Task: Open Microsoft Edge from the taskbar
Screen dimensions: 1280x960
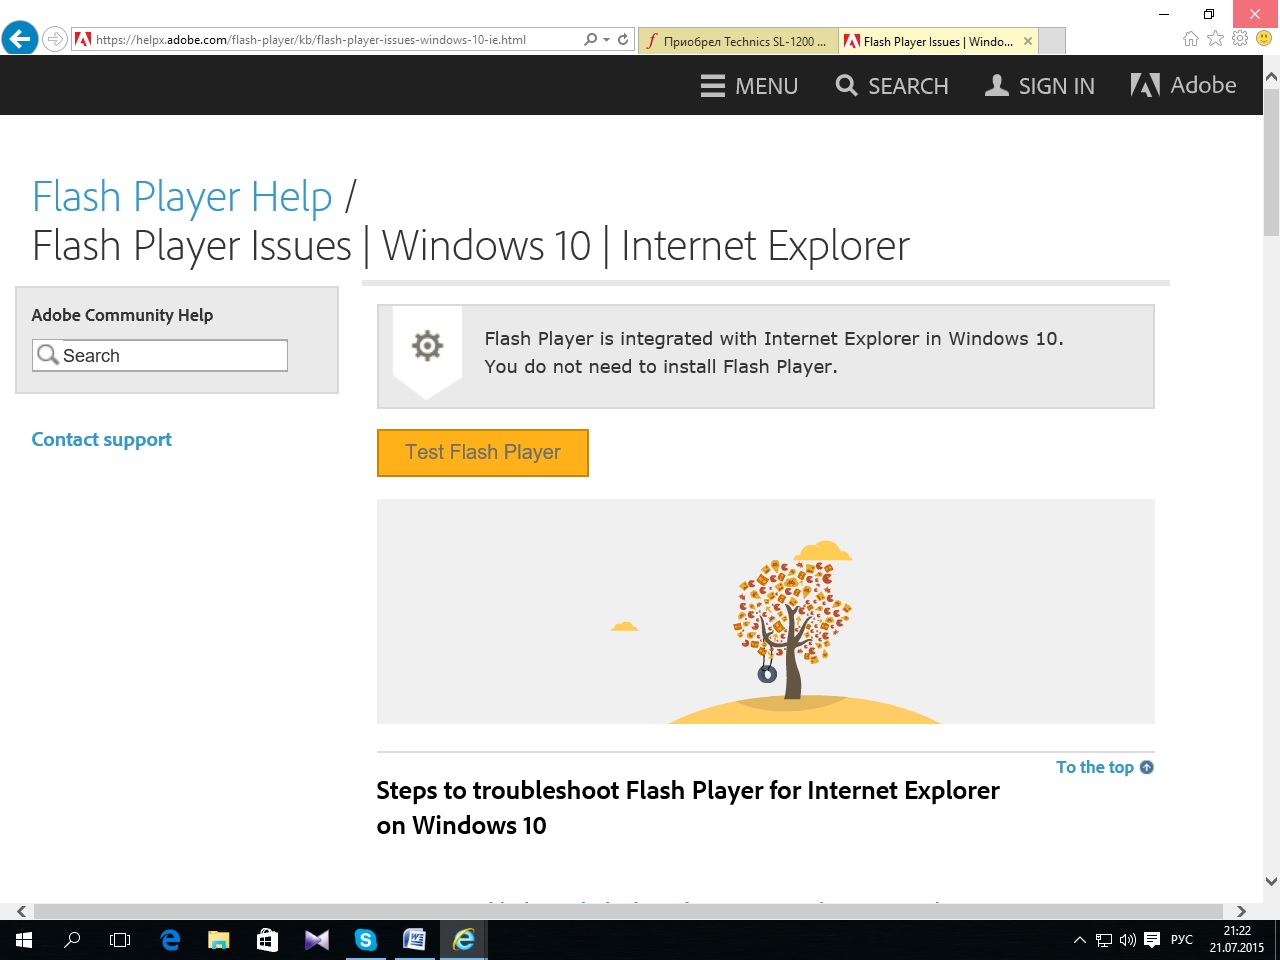Action: click(170, 940)
